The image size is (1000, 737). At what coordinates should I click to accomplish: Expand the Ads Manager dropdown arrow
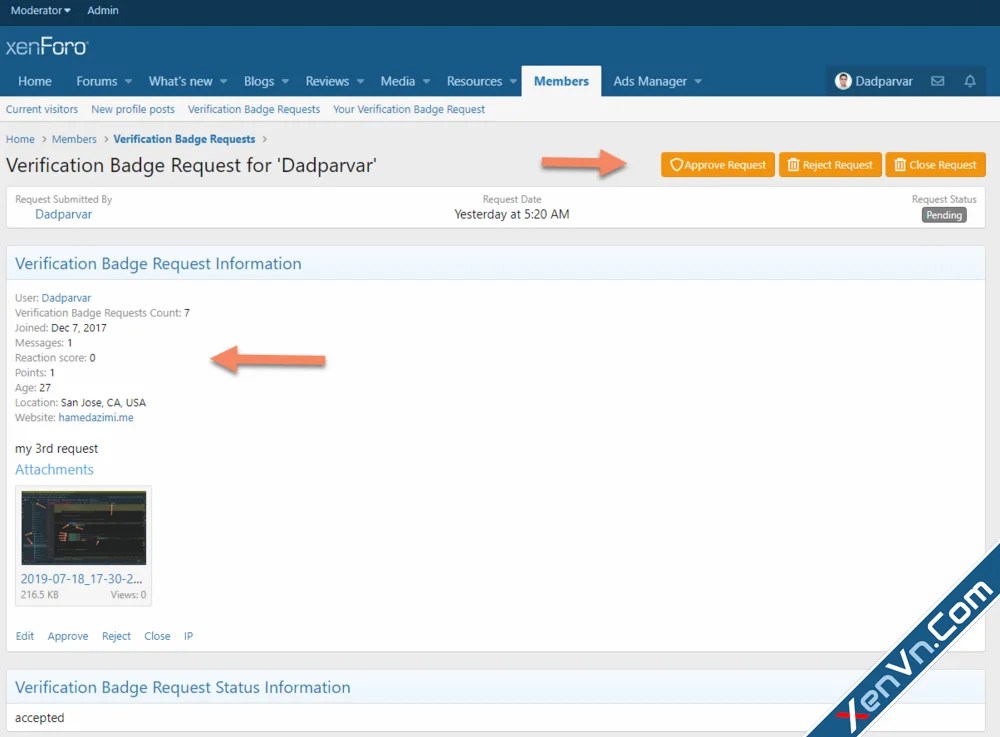698,82
